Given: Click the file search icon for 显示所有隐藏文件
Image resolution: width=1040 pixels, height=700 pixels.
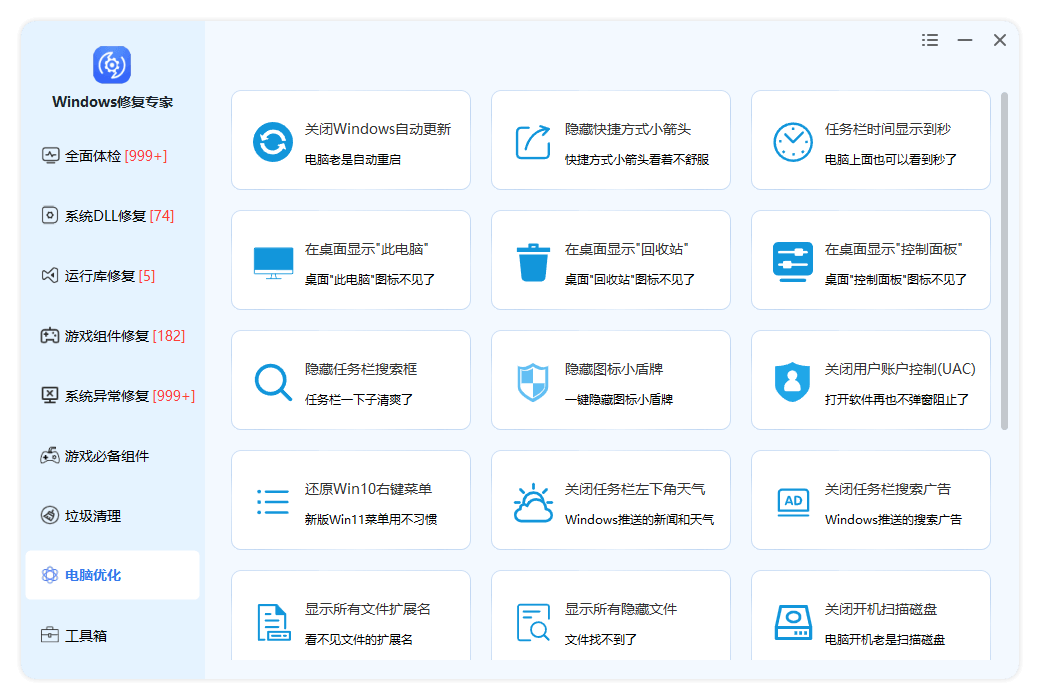Looking at the screenshot, I should click(x=533, y=622).
